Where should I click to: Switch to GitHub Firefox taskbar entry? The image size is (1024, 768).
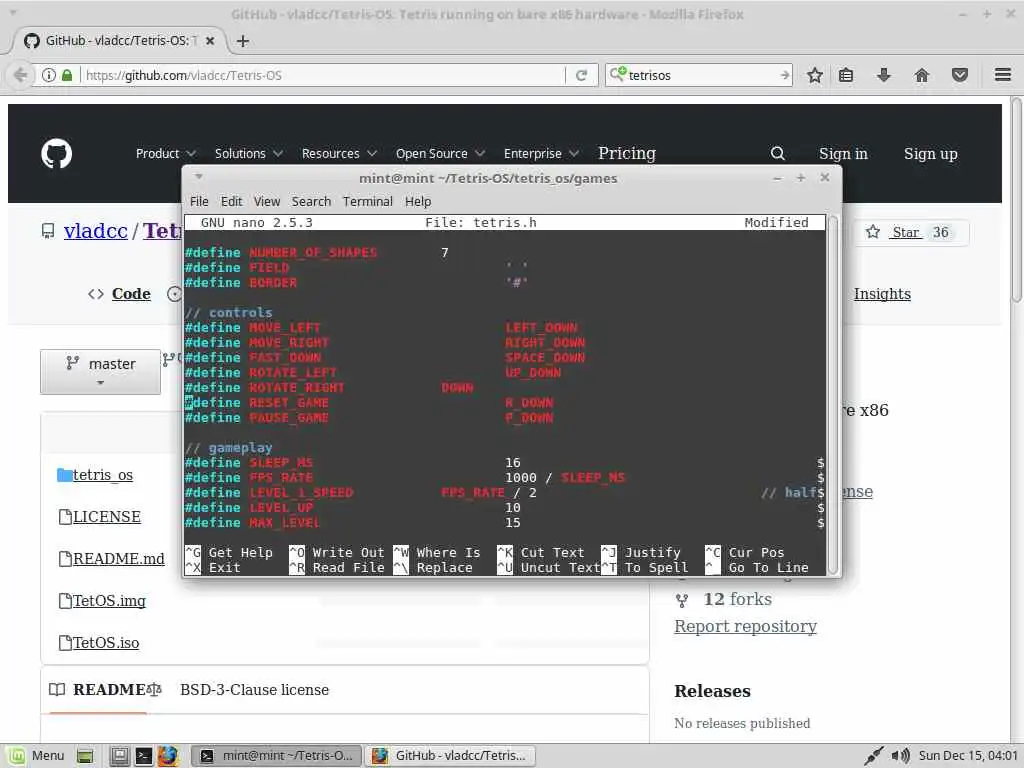click(450, 756)
